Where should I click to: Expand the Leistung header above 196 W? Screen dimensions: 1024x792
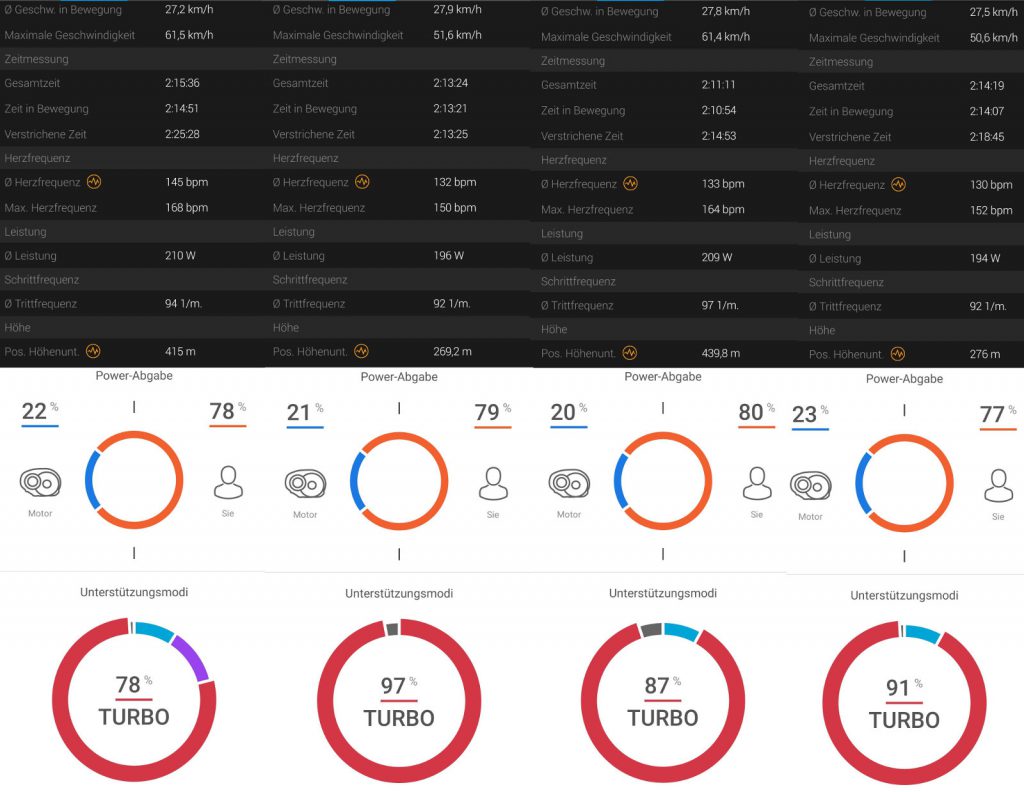293,231
